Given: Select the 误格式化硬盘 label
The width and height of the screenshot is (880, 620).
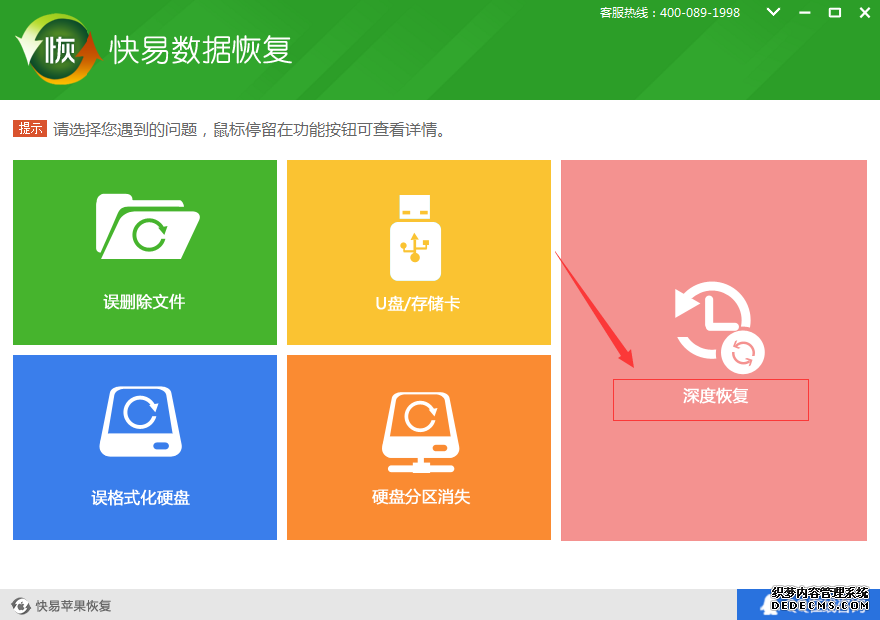Looking at the screenshot, I should pyautogui.click(x=140, y=497).
